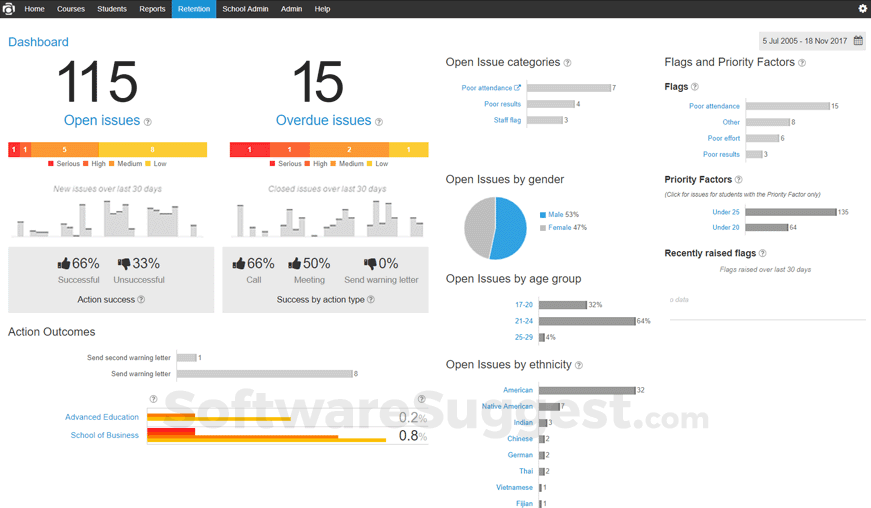Screen dimensions: 871x508
Task: Open the Advanced Education link
Action: pos(102,417)
